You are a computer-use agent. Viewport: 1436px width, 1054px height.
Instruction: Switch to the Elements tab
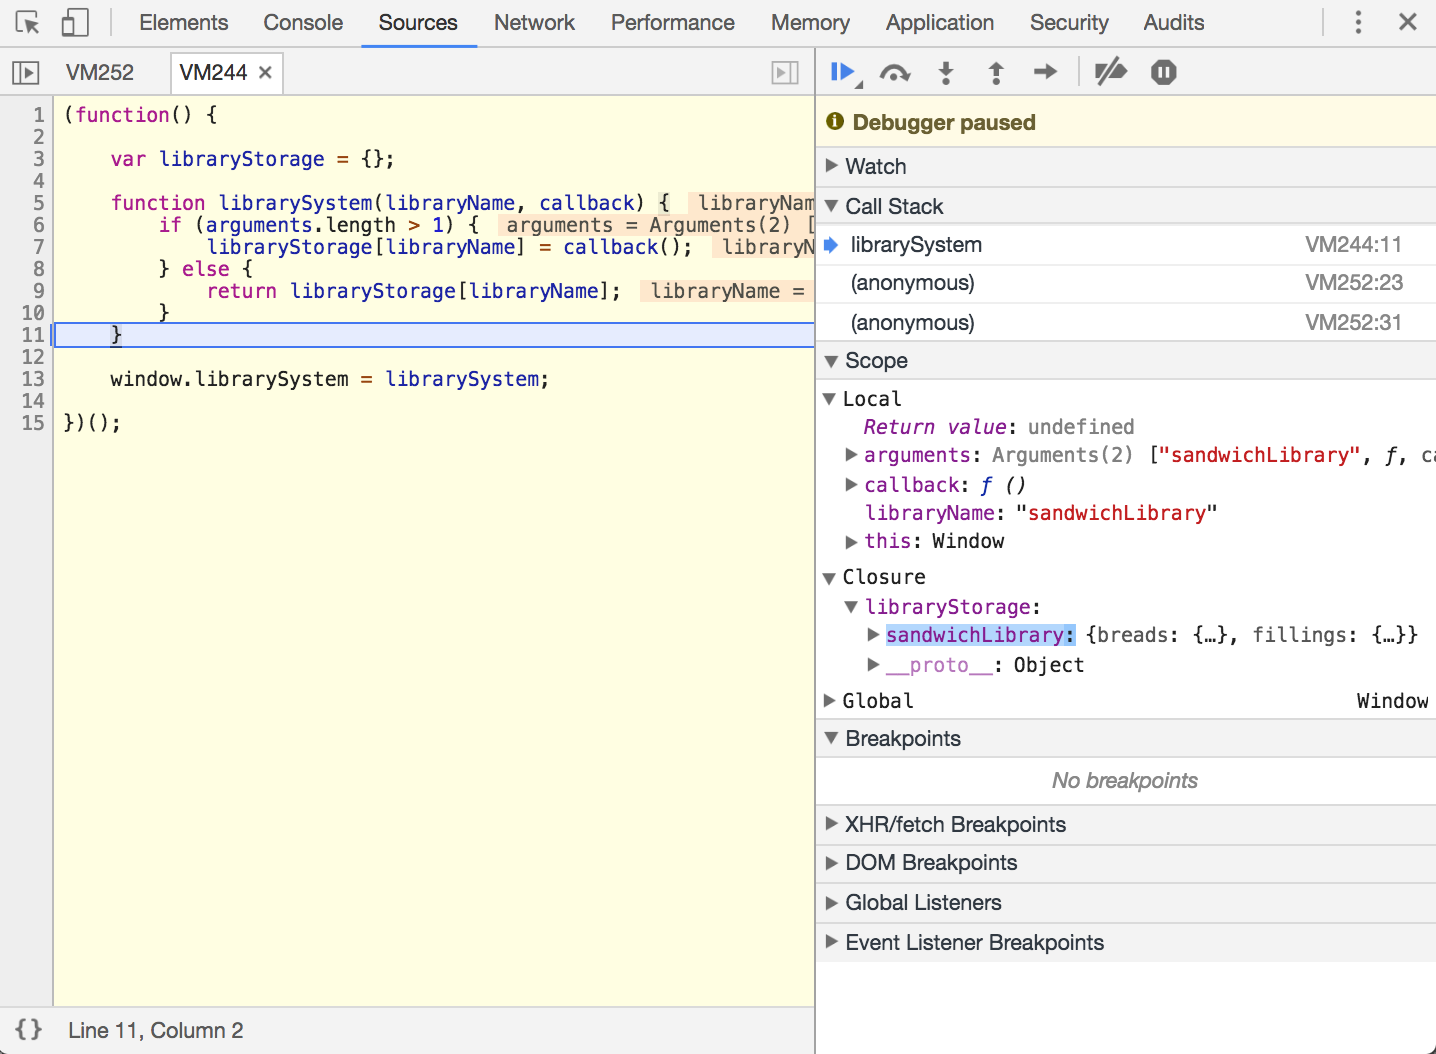coord(184,22)
